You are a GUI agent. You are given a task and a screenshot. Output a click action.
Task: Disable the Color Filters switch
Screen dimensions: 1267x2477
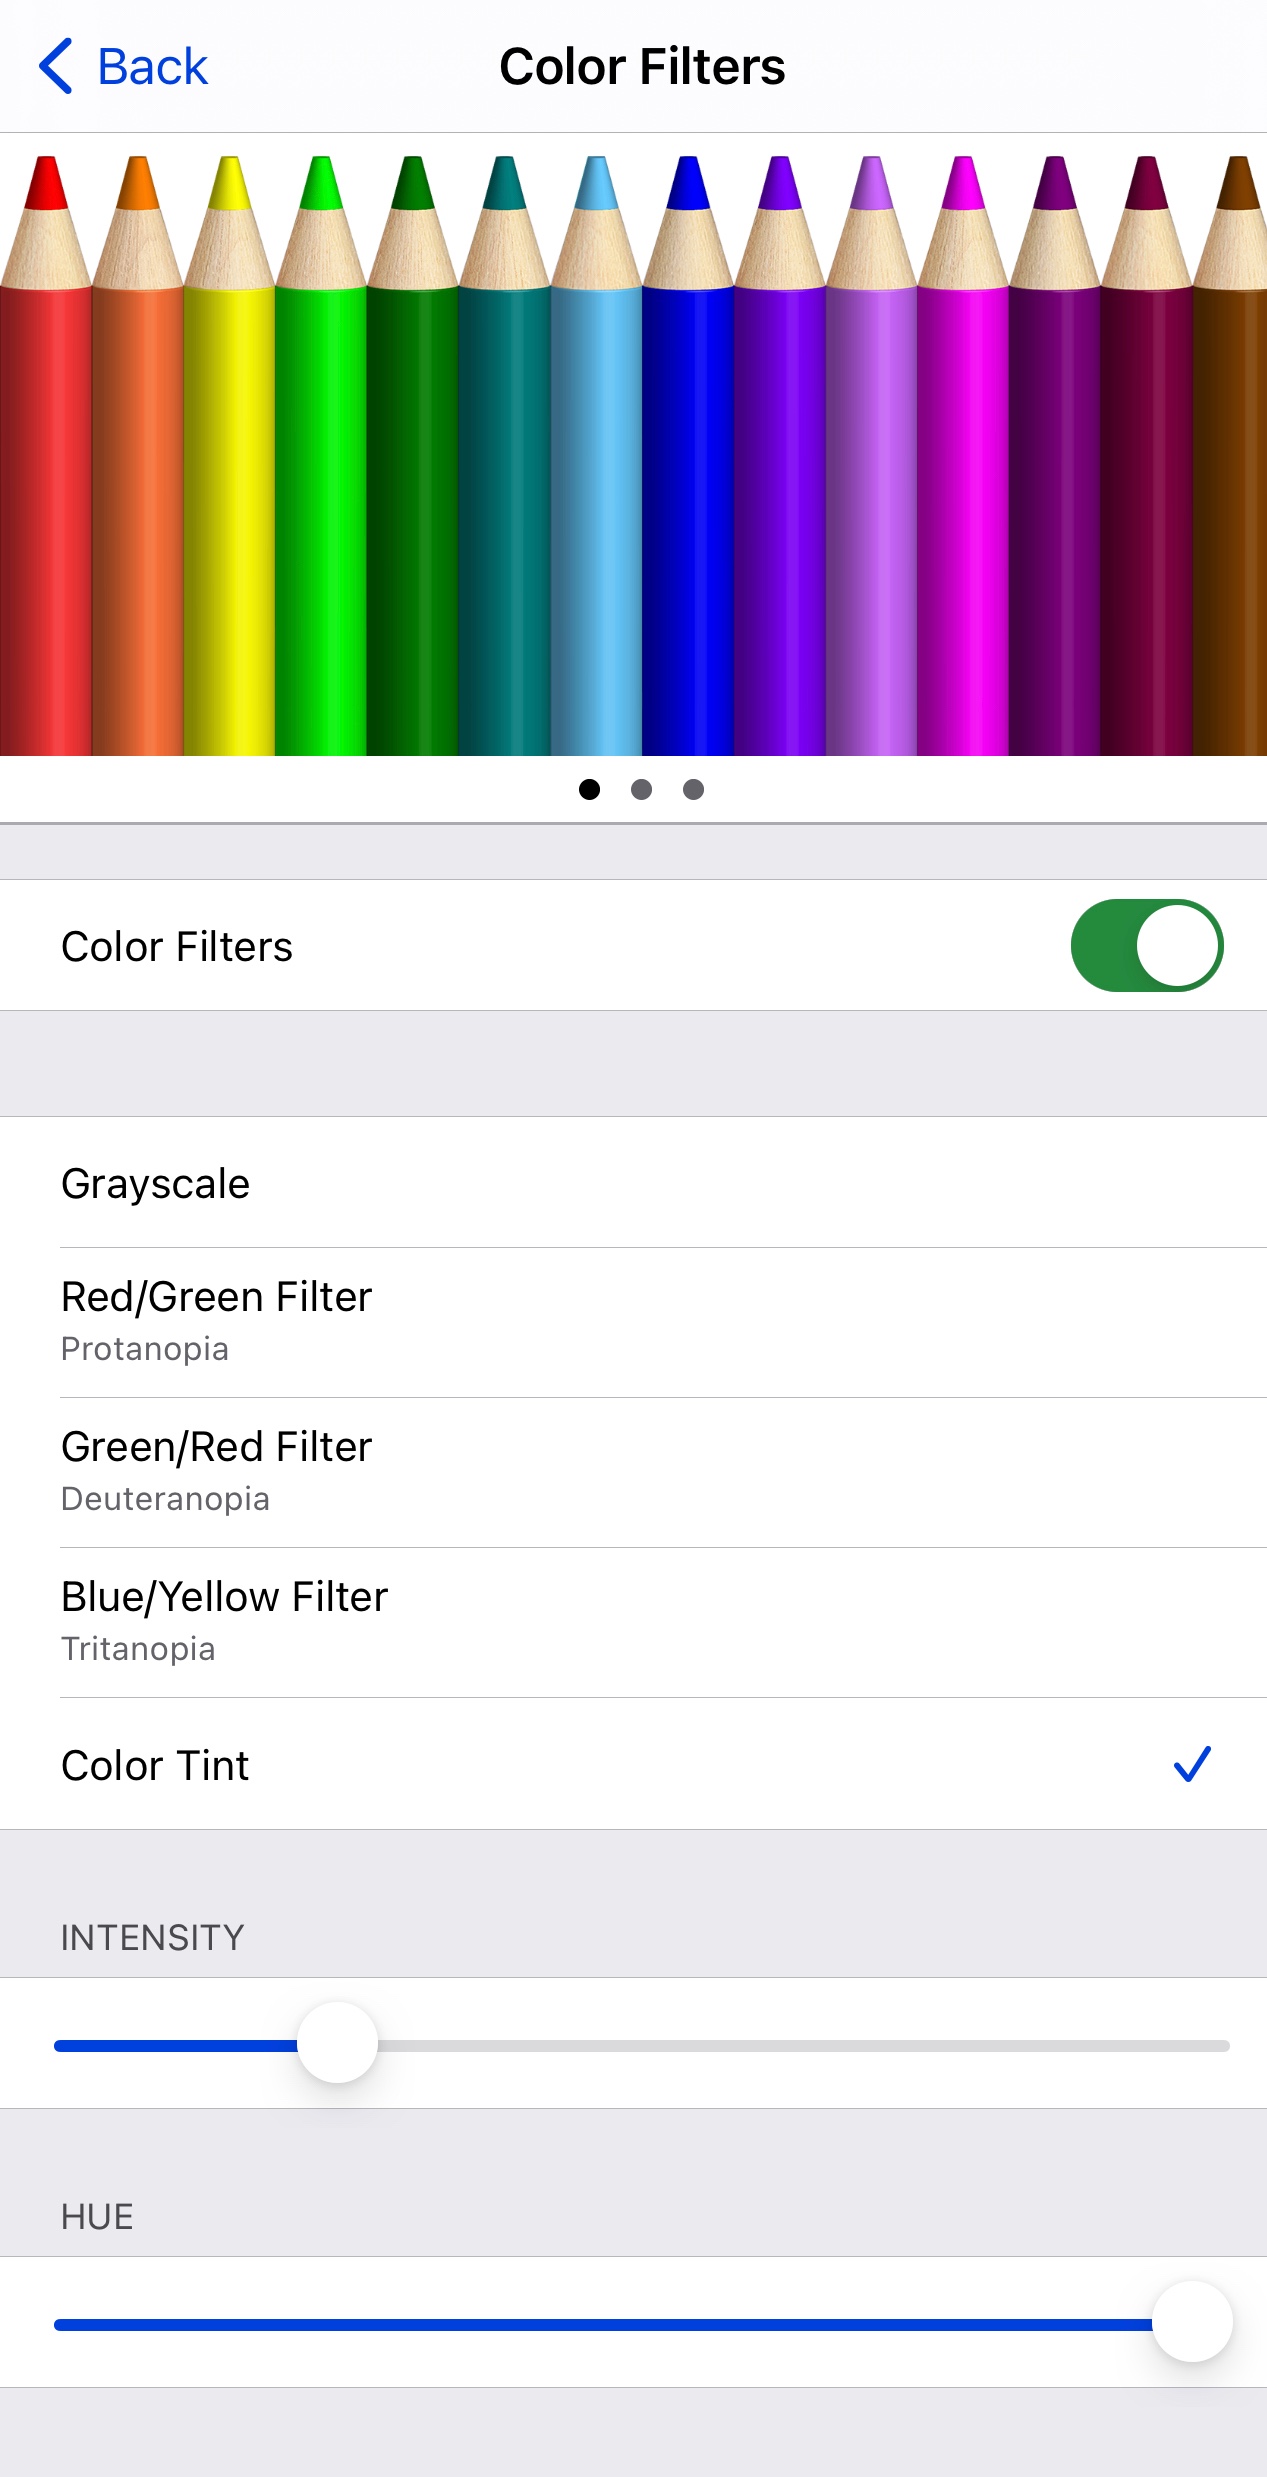(1147, 946)
